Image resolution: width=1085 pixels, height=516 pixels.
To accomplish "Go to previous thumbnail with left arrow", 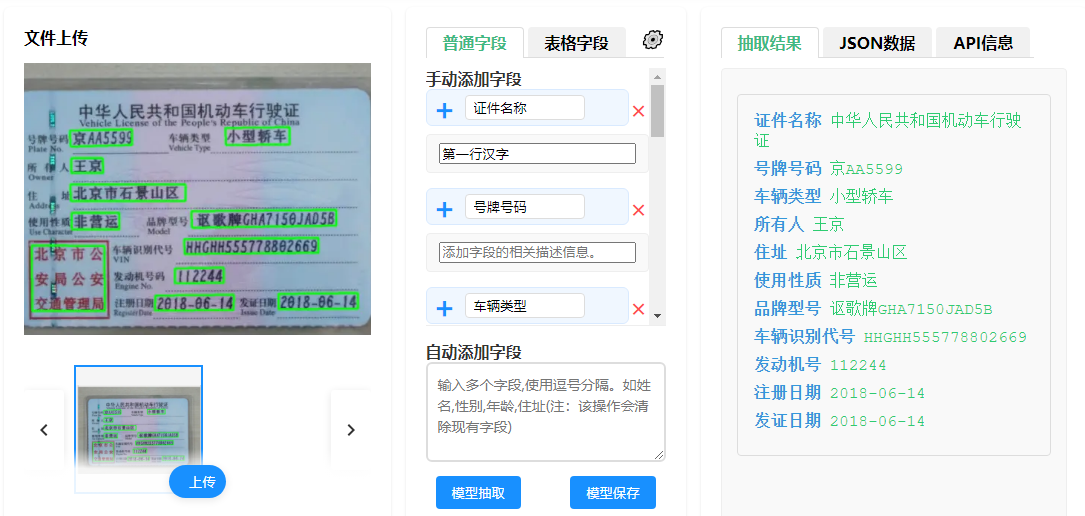I will point(44,430).
